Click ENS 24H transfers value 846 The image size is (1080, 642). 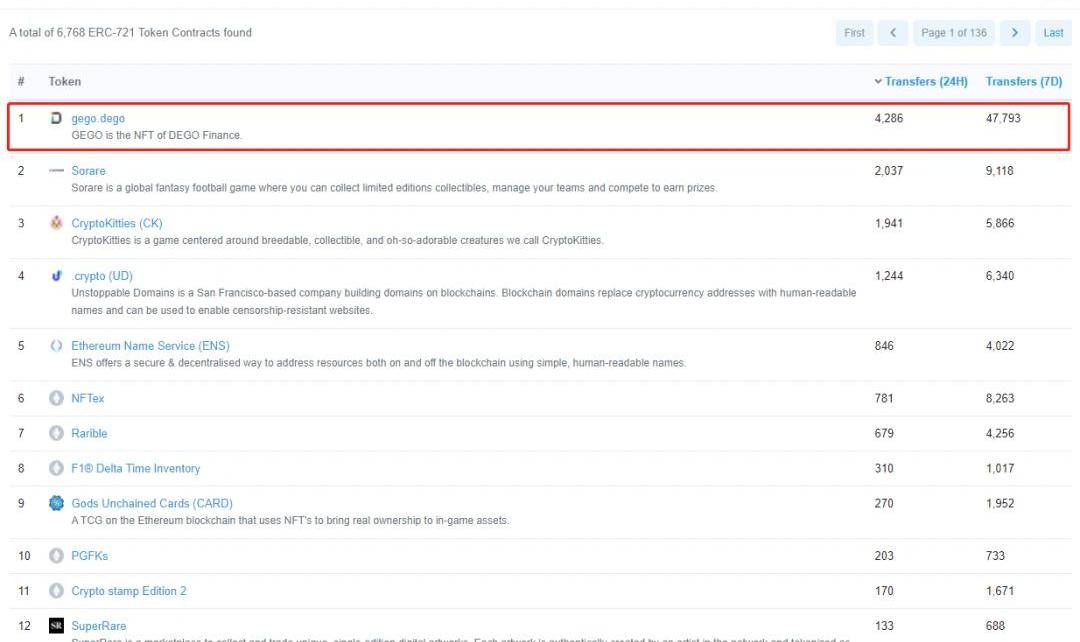pos(884,346)
